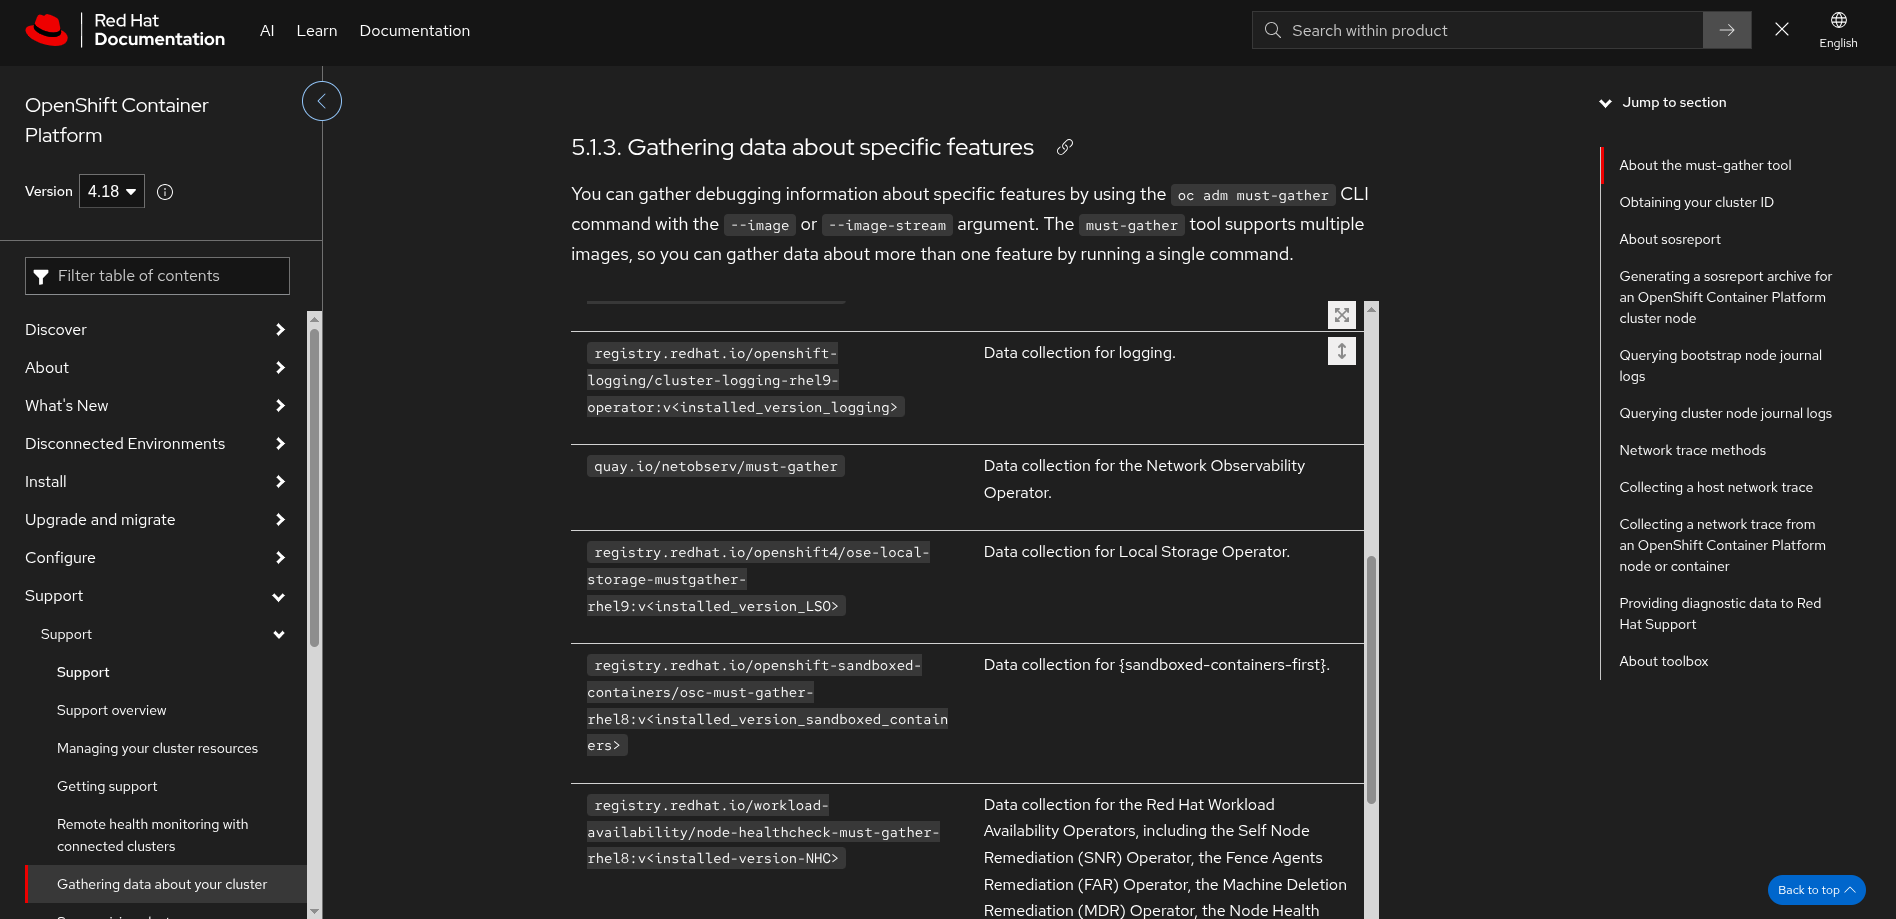Open the Getting support page

tap(107, 786)
